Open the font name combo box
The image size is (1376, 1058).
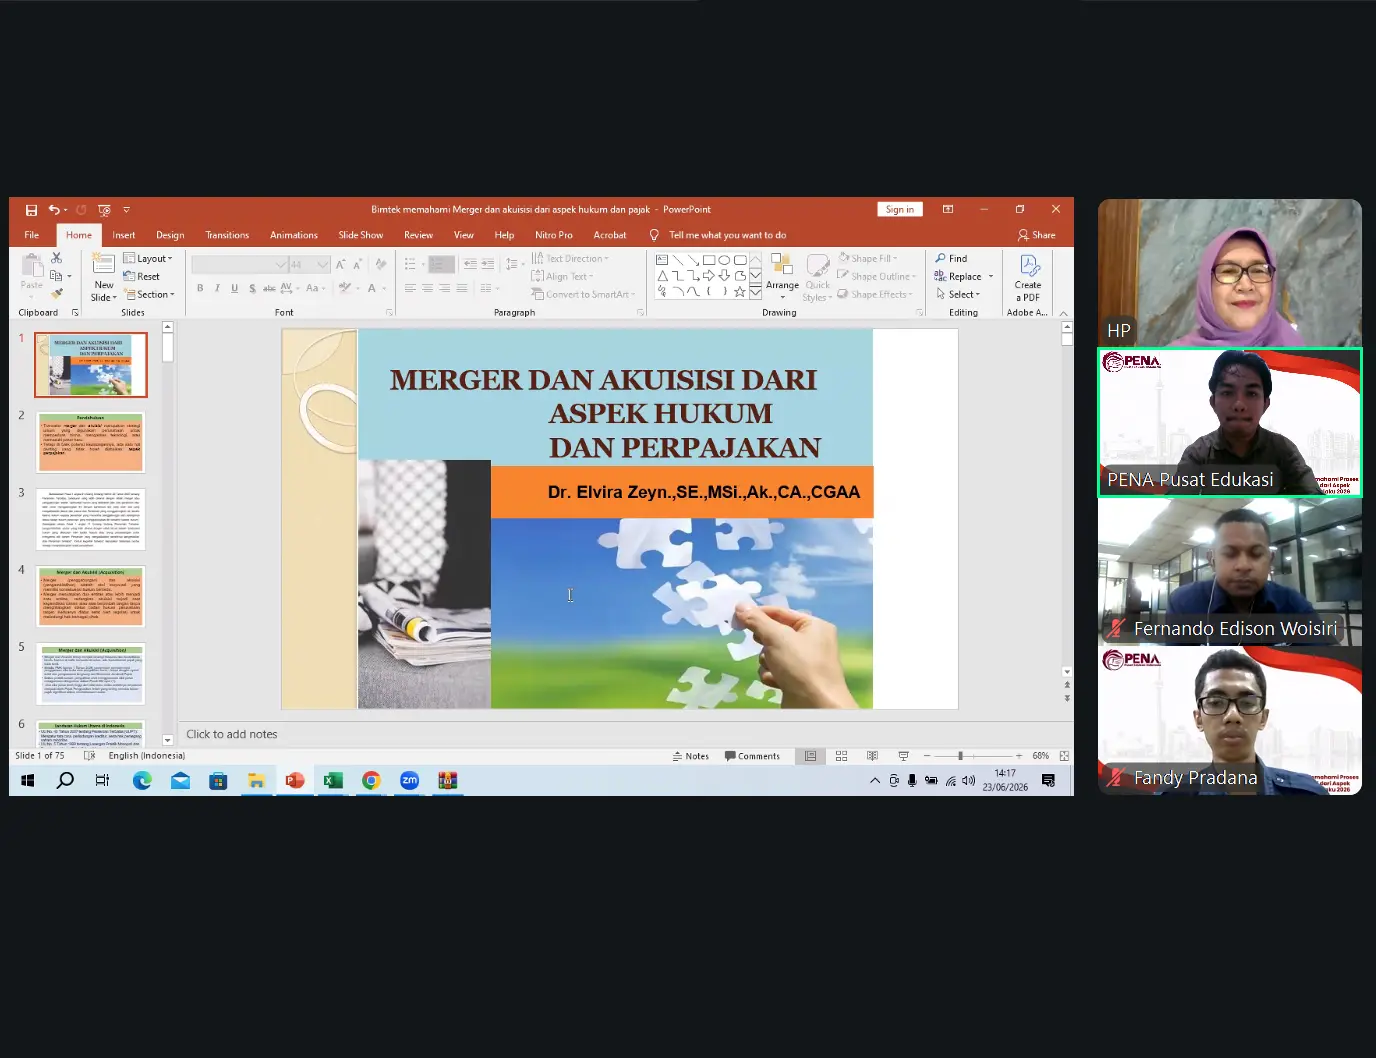click(239, 264)
